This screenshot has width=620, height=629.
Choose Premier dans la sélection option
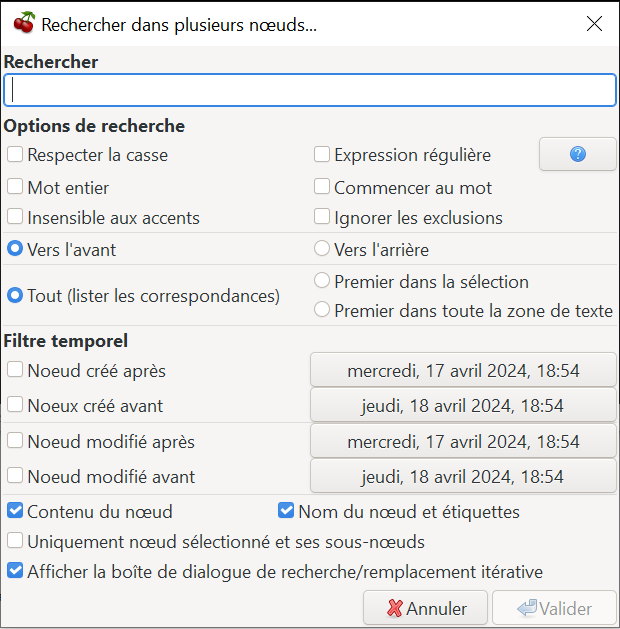pyautogui.click(x=322, y=281)
